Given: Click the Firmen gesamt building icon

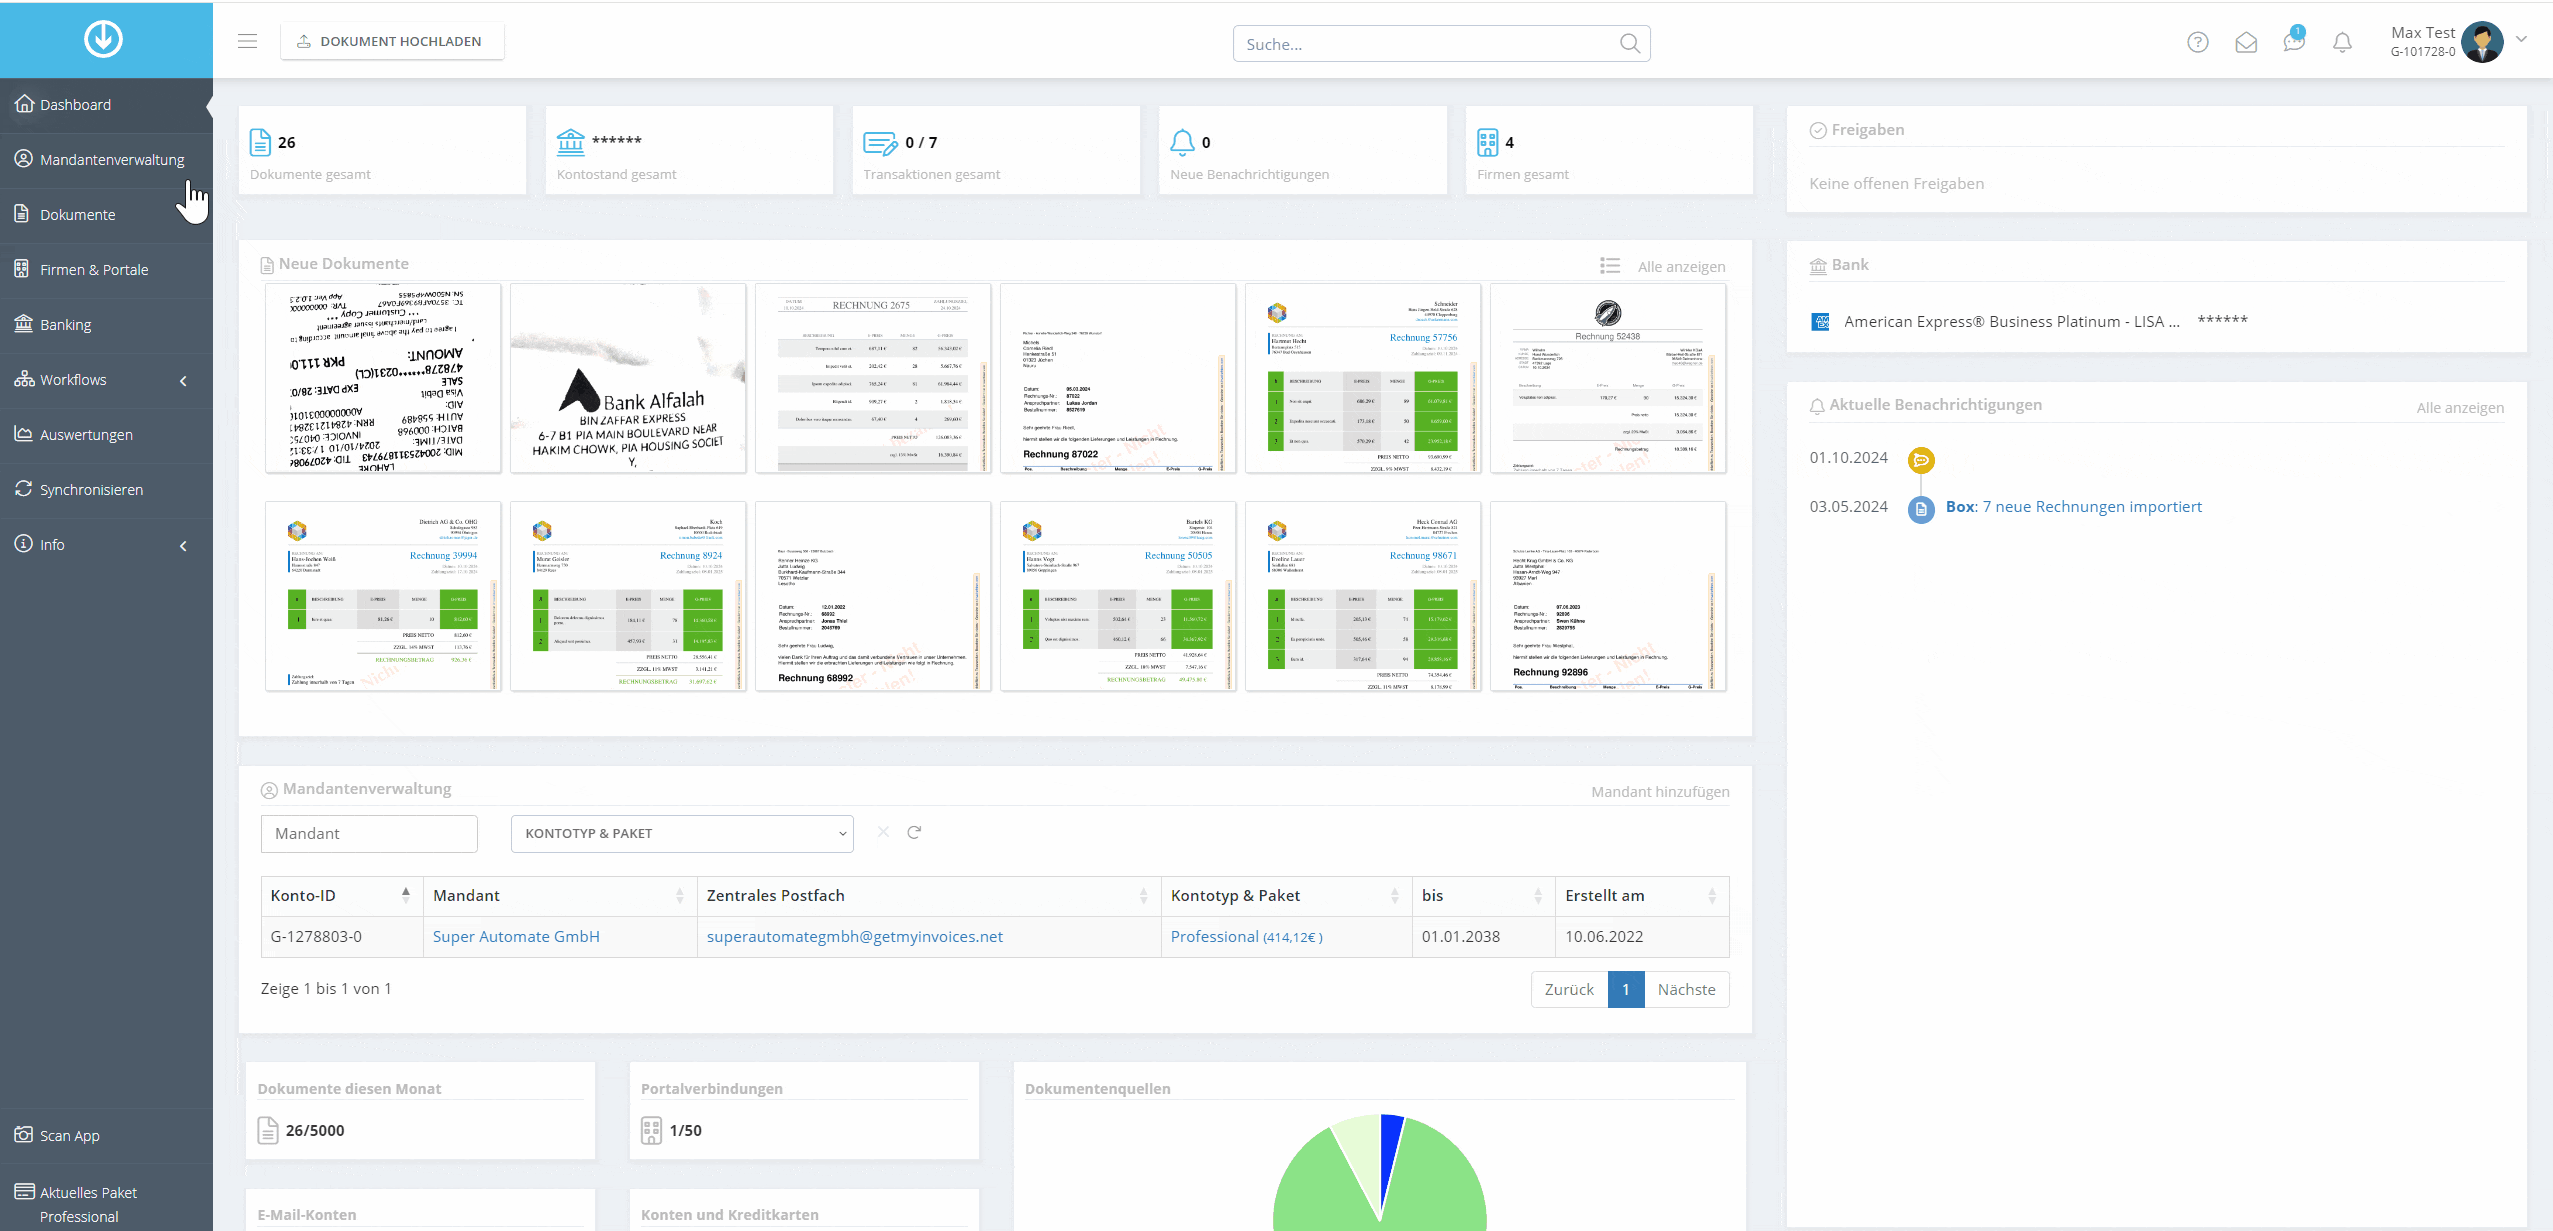Looking at the screenshot, I should [1487, 142].
